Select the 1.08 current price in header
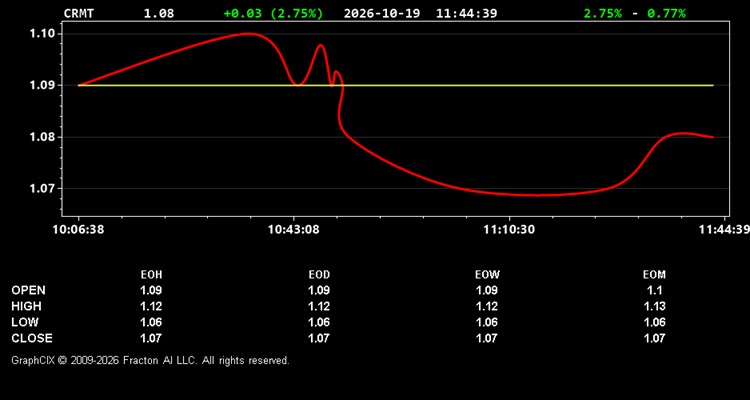Image resolution: width=750 pixels, height=400 pixels. (x=159, y=13)
